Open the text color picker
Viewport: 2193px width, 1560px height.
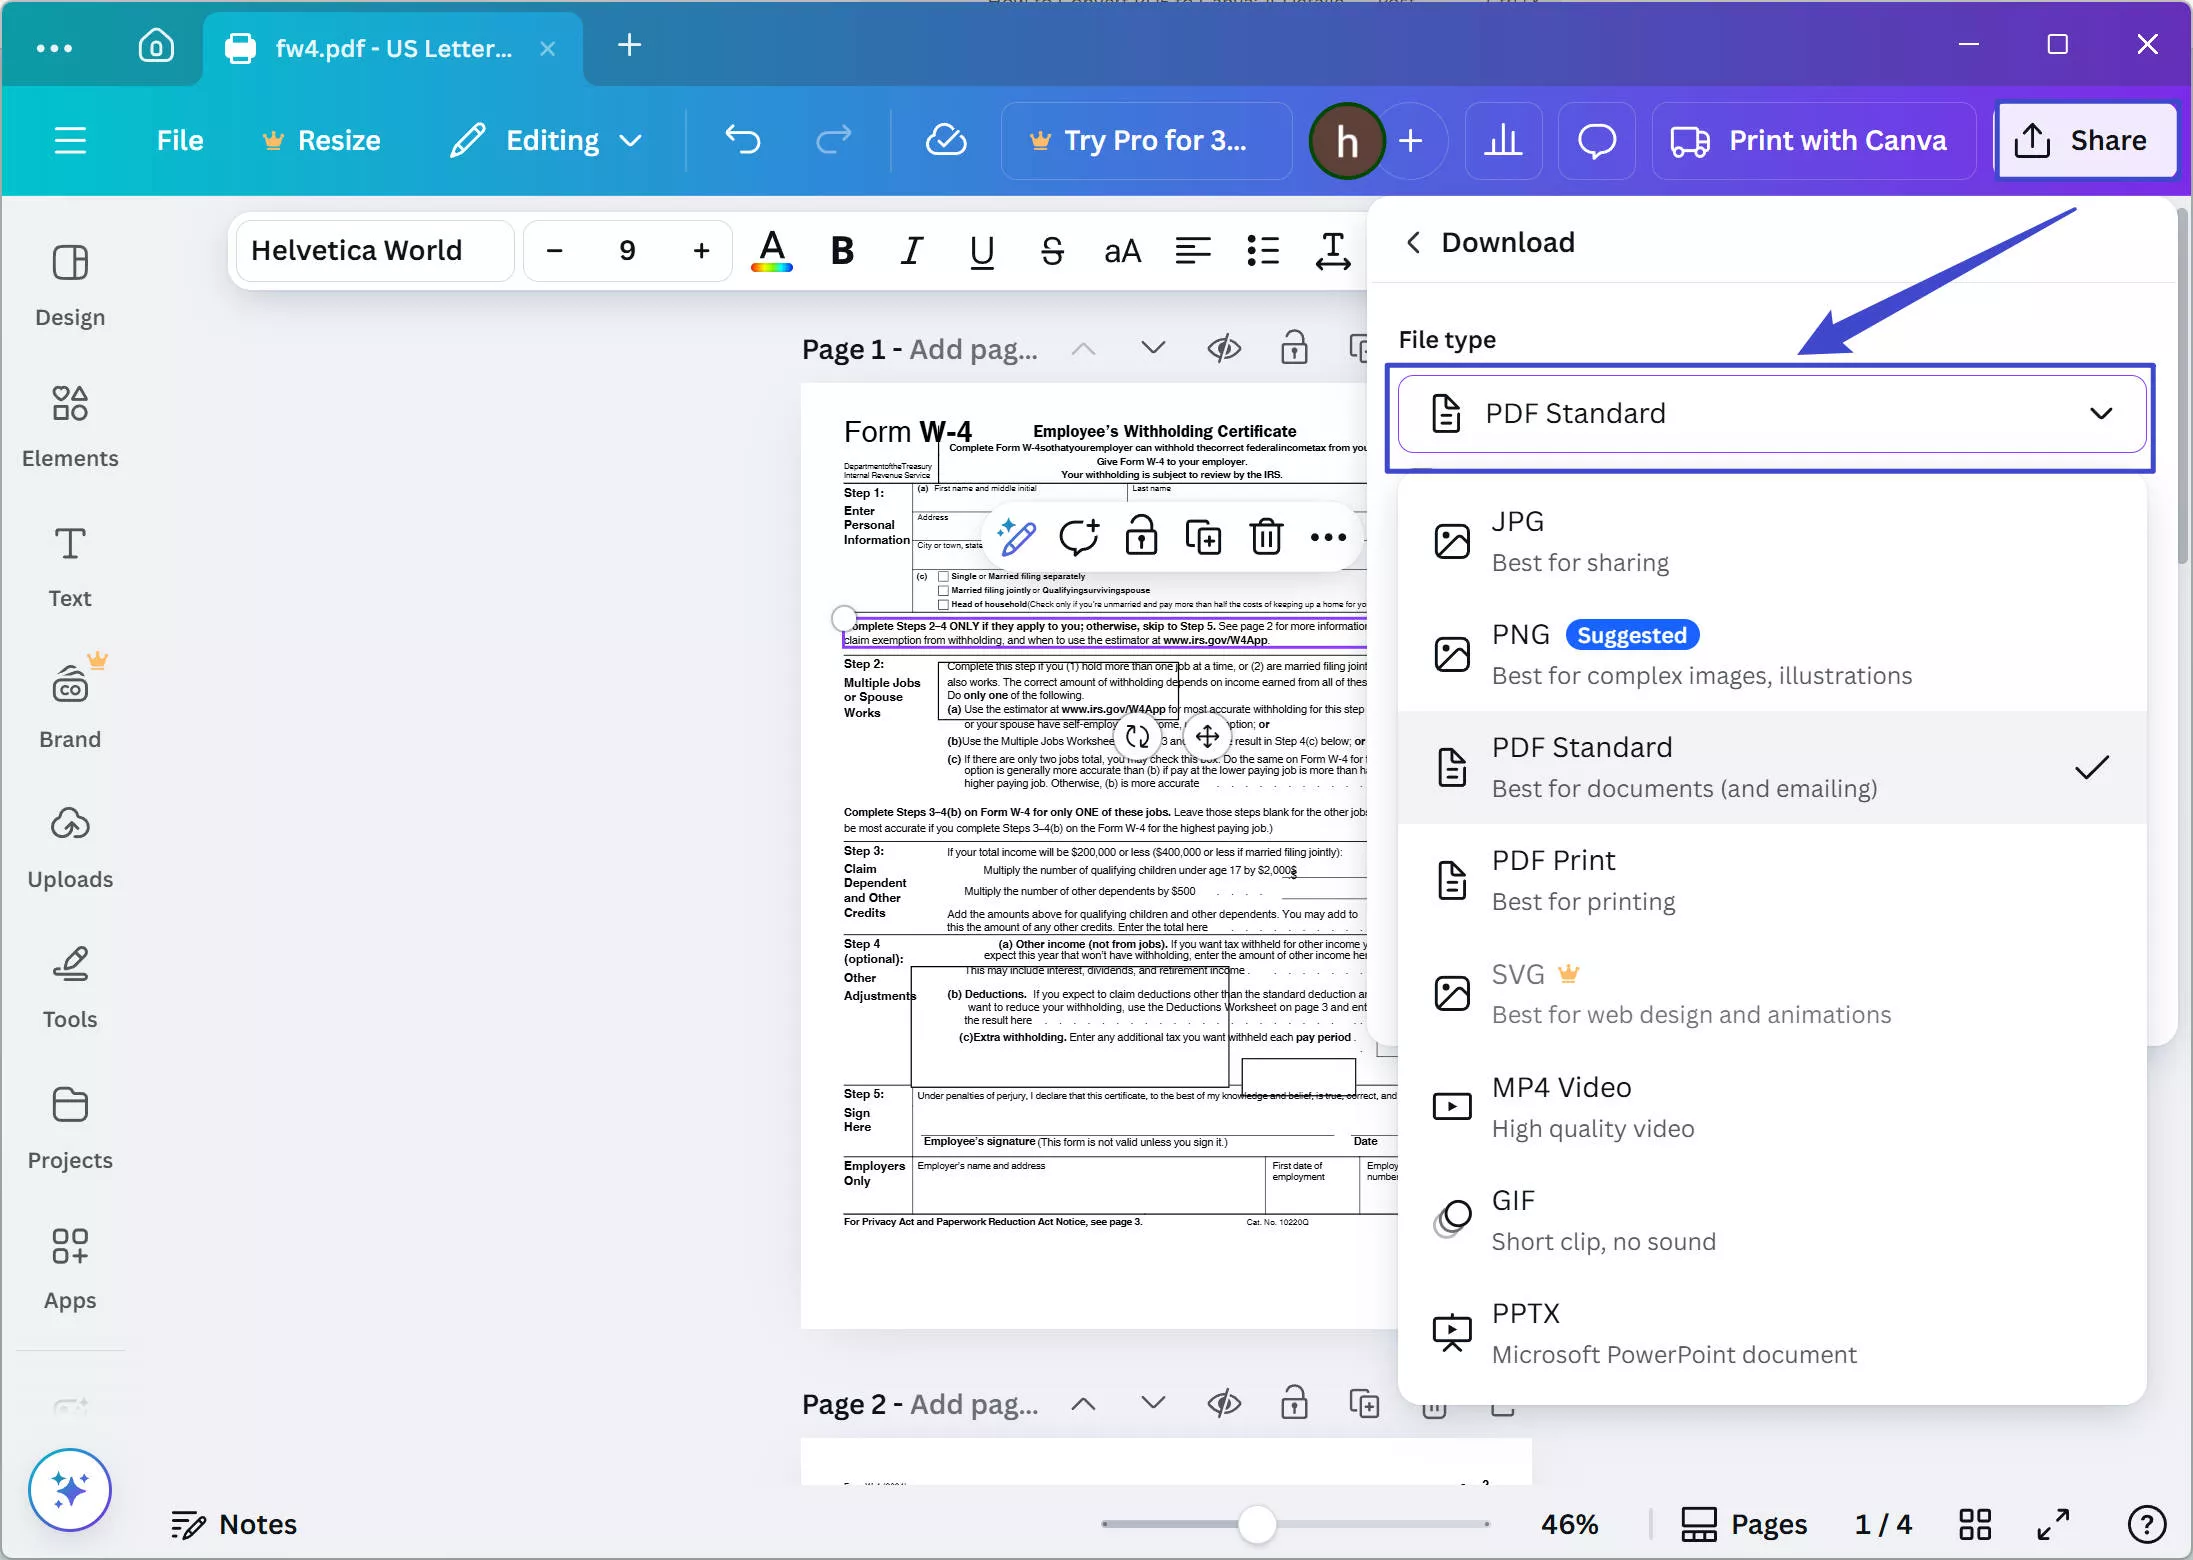[769, 251]
